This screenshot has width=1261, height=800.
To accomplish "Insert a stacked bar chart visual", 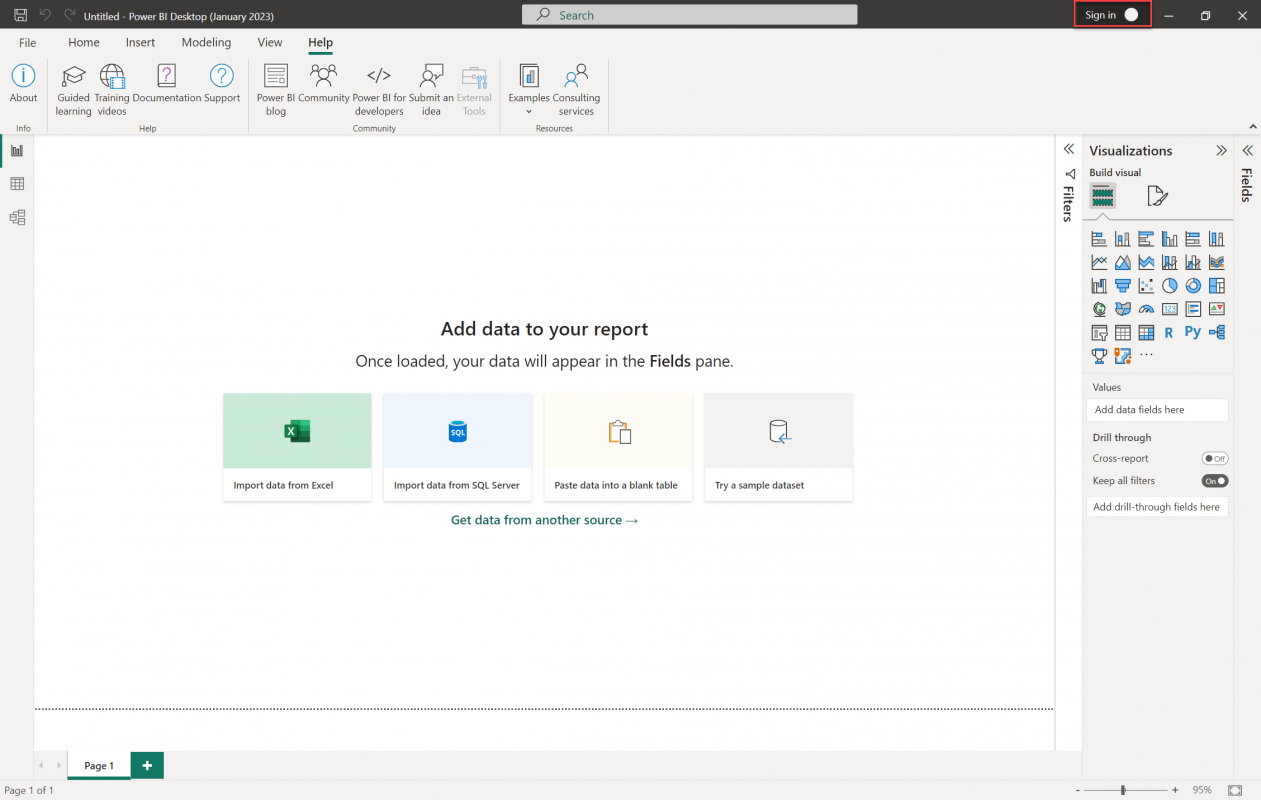I will [1099, 239].
